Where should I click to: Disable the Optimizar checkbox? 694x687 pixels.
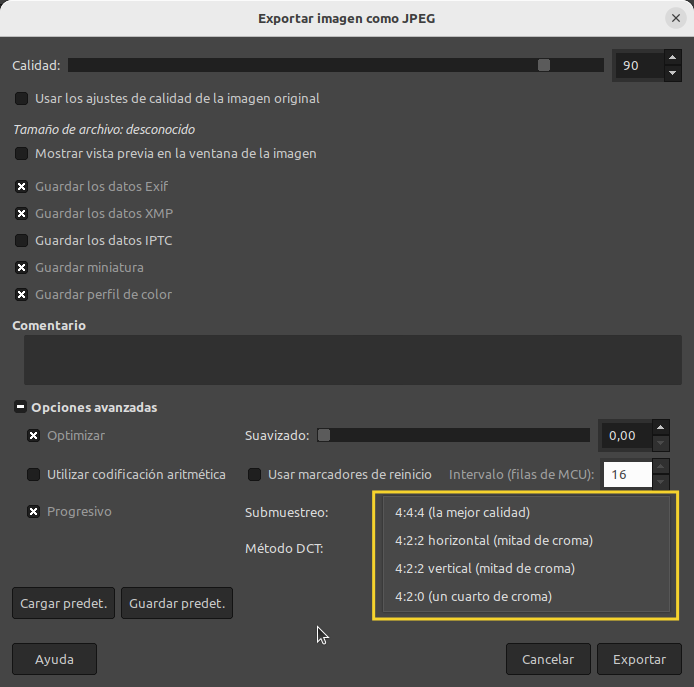(33, 435)
